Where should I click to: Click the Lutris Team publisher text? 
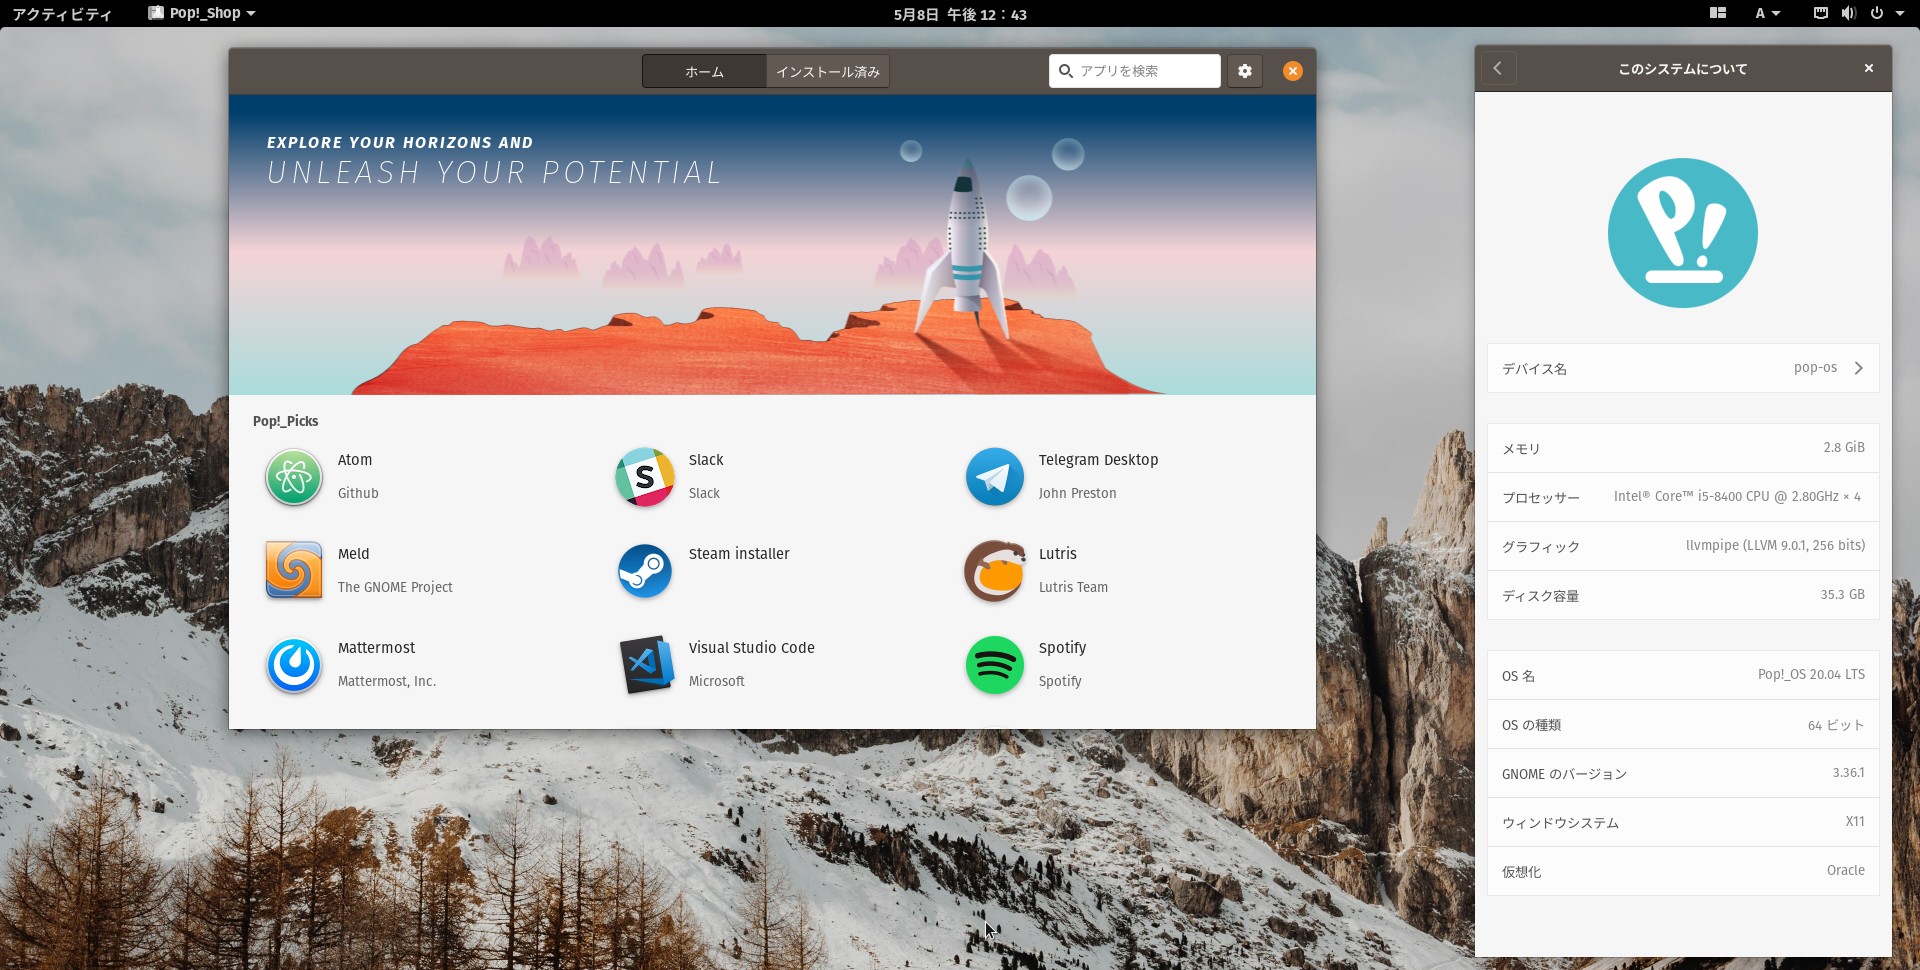tap(1073, 587)
